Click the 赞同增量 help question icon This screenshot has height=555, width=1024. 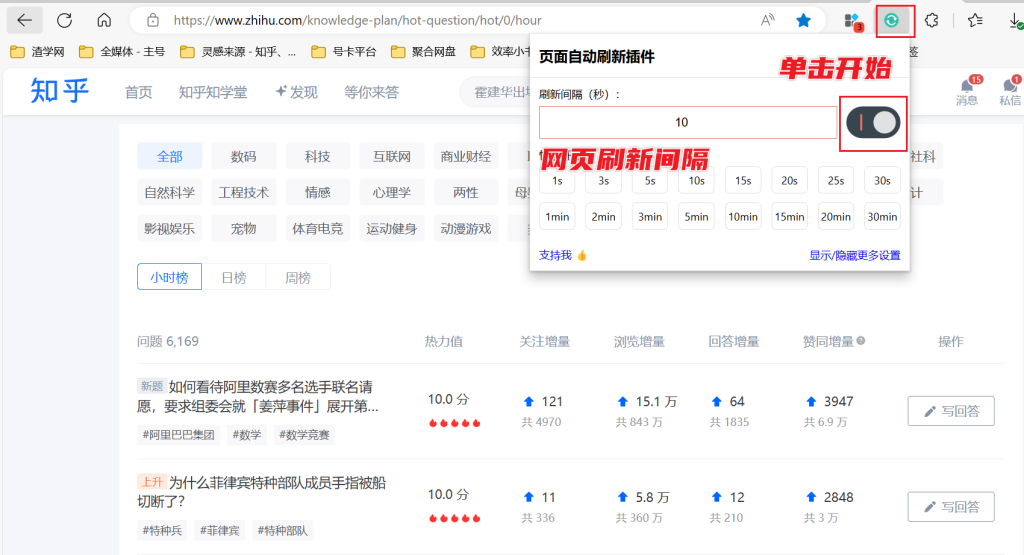tap(861, 340)
